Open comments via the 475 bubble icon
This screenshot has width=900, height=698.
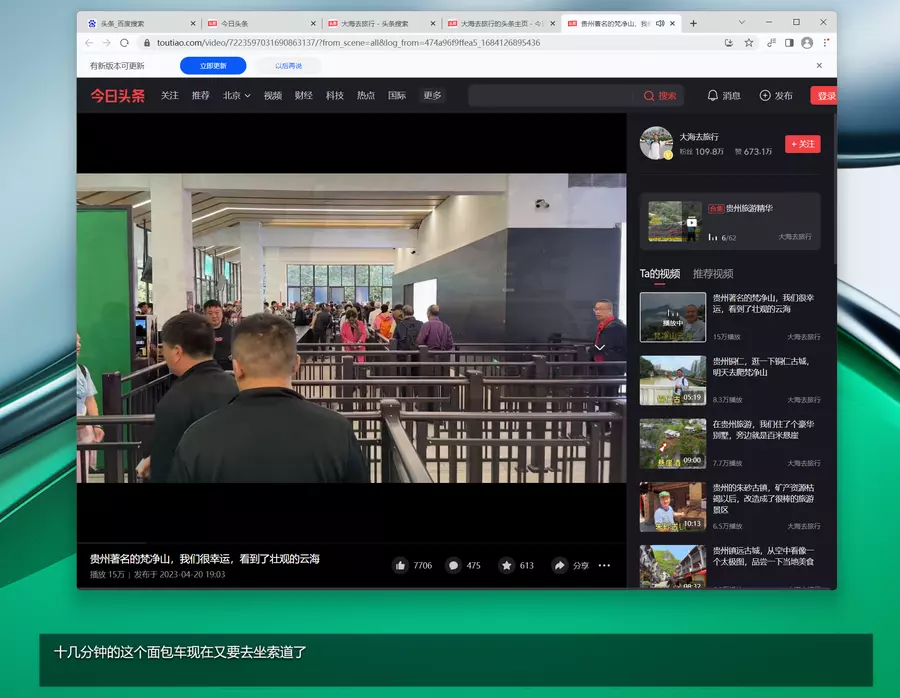(x=453, y=565)
